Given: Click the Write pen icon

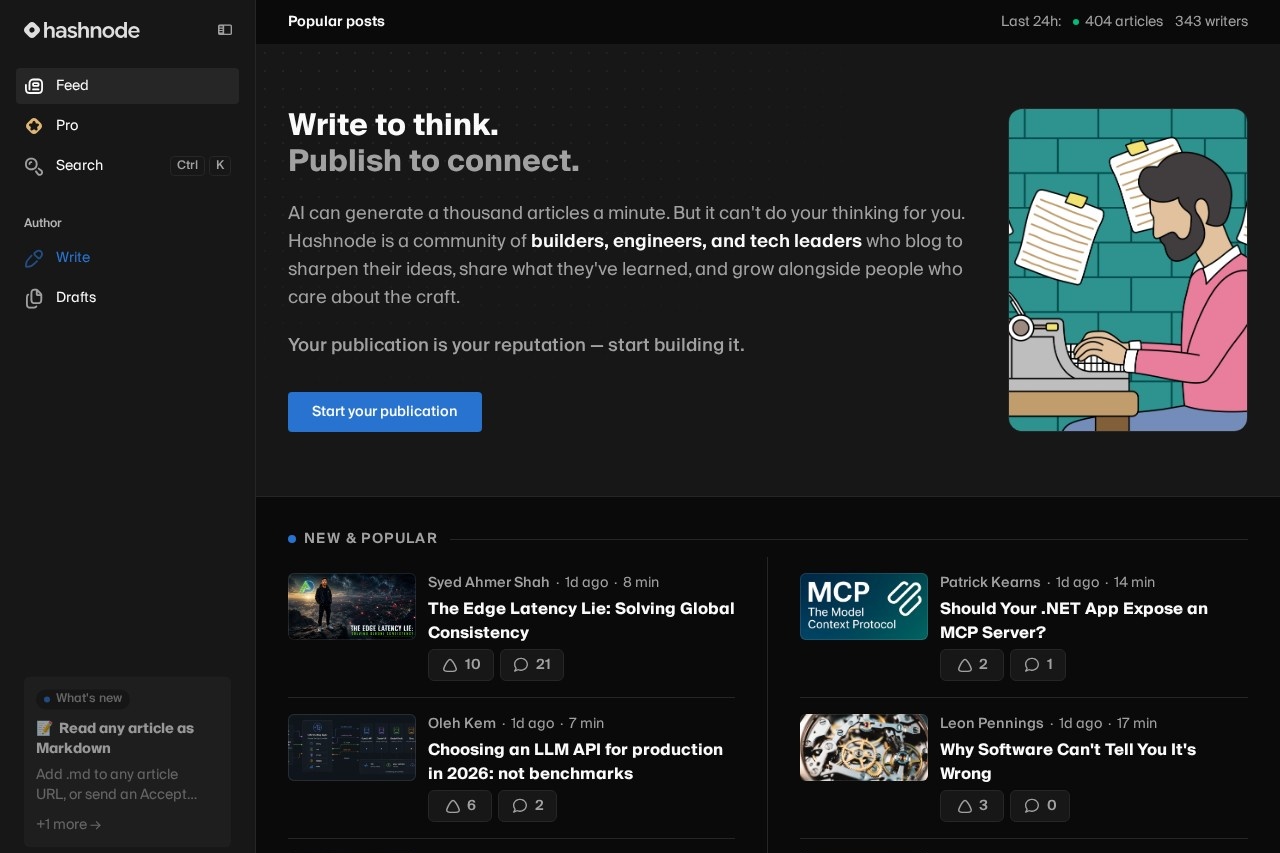Looking at the screenshot, I should (34, 258).
